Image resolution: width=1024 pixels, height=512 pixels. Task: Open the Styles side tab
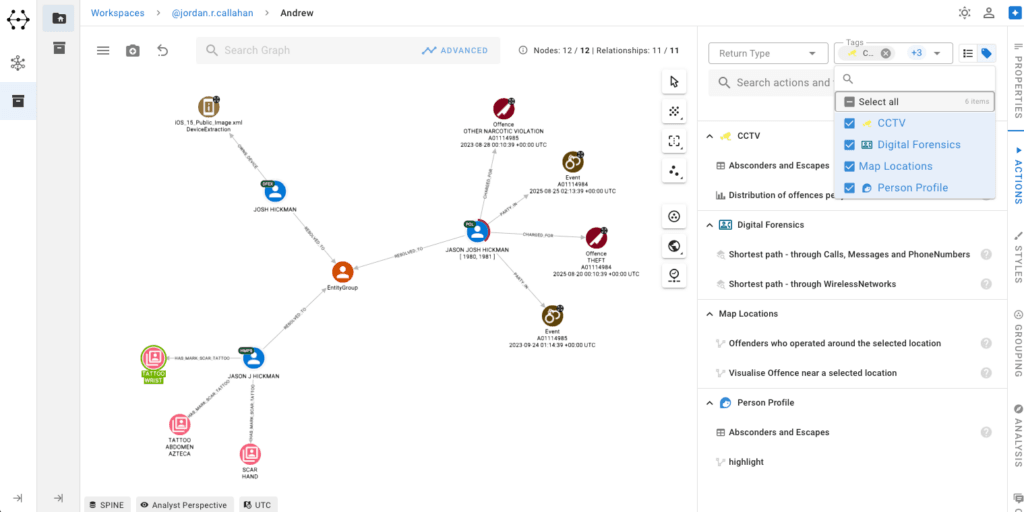click(x=1016, y=257)
